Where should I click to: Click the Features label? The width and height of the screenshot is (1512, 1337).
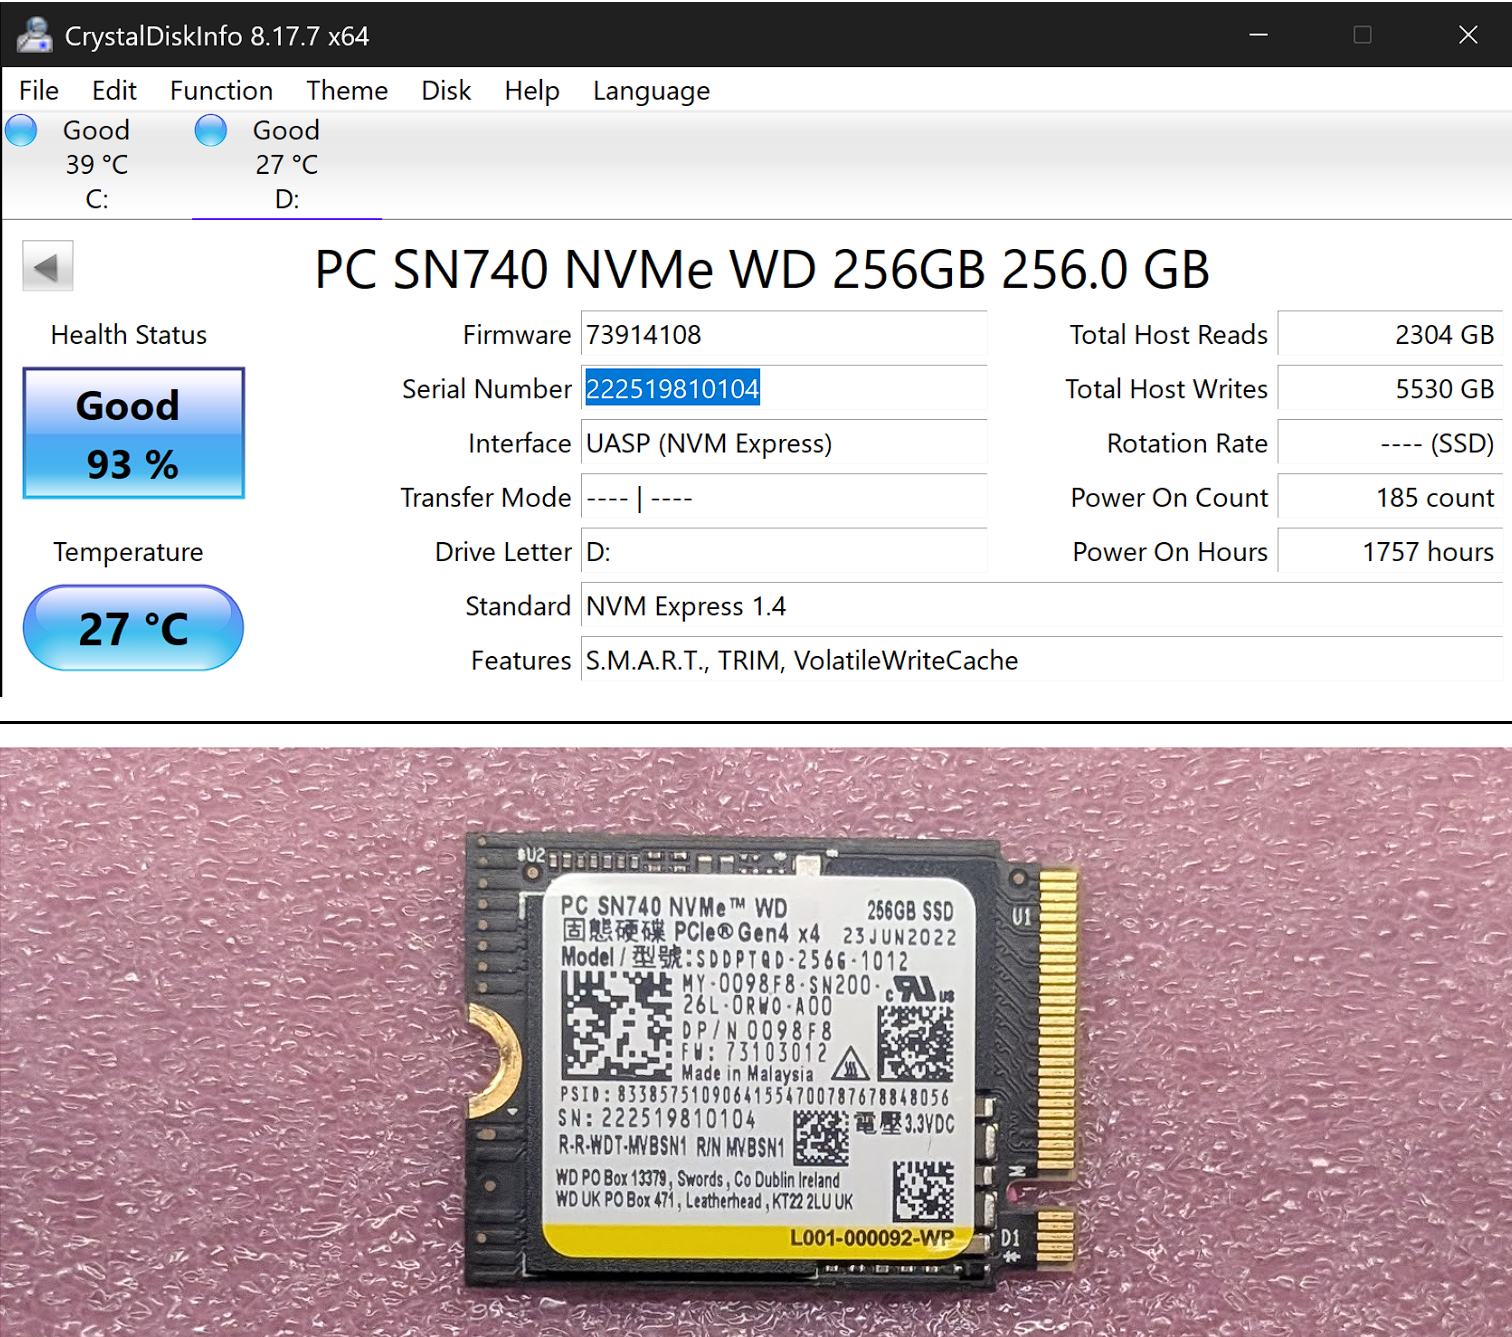(x=521, y=661)
